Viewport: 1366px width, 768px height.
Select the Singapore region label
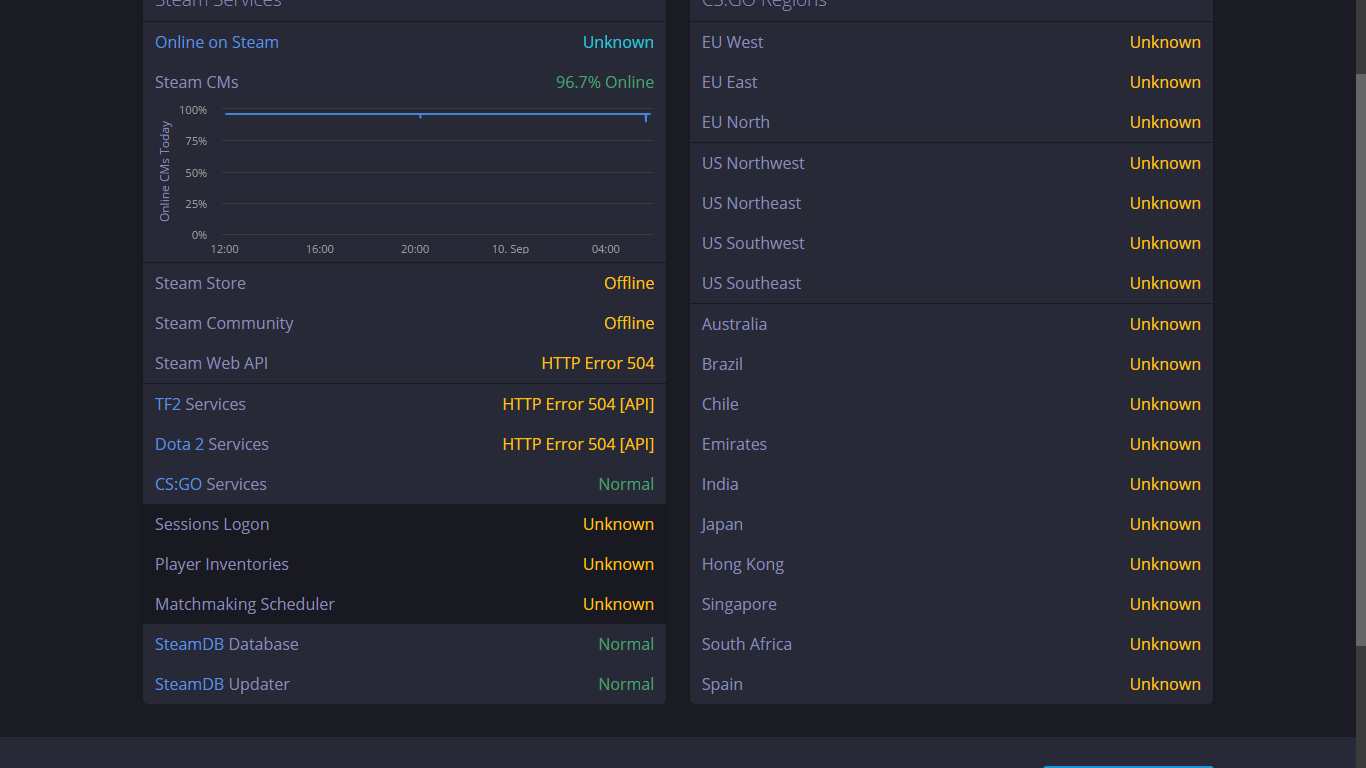click(739, 604)
